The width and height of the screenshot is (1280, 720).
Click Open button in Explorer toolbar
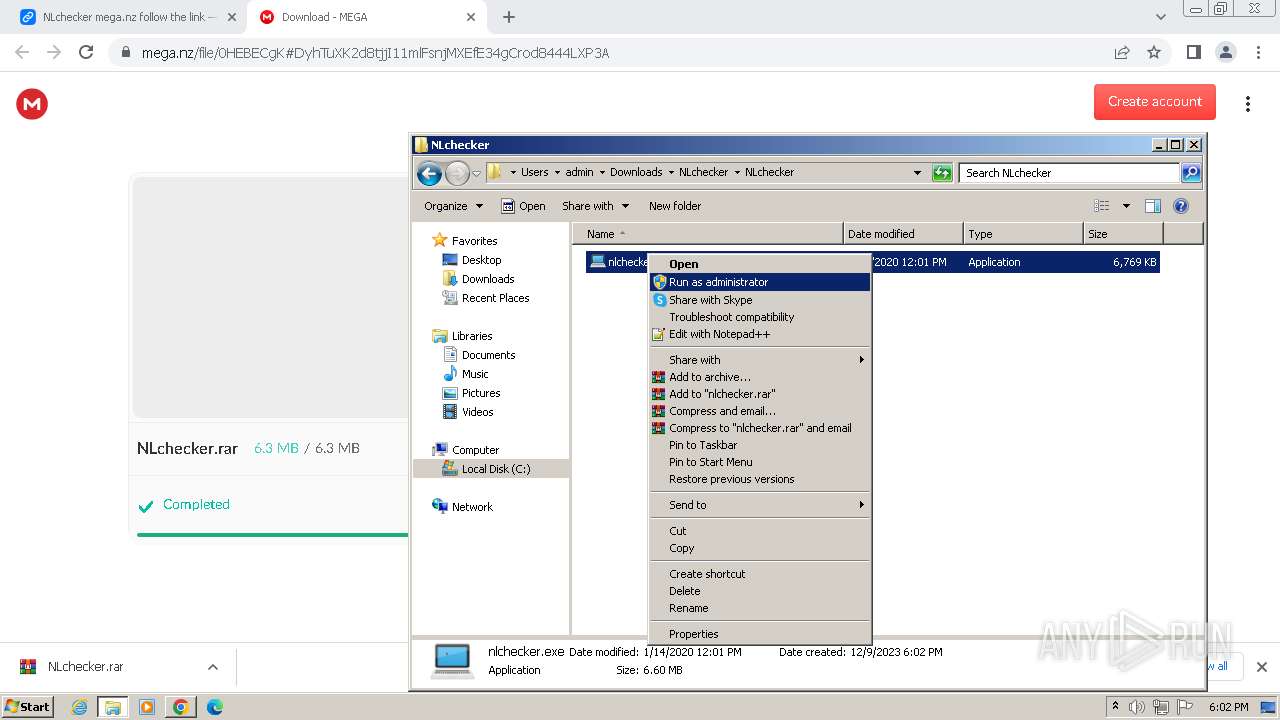(x=523, y=206)
